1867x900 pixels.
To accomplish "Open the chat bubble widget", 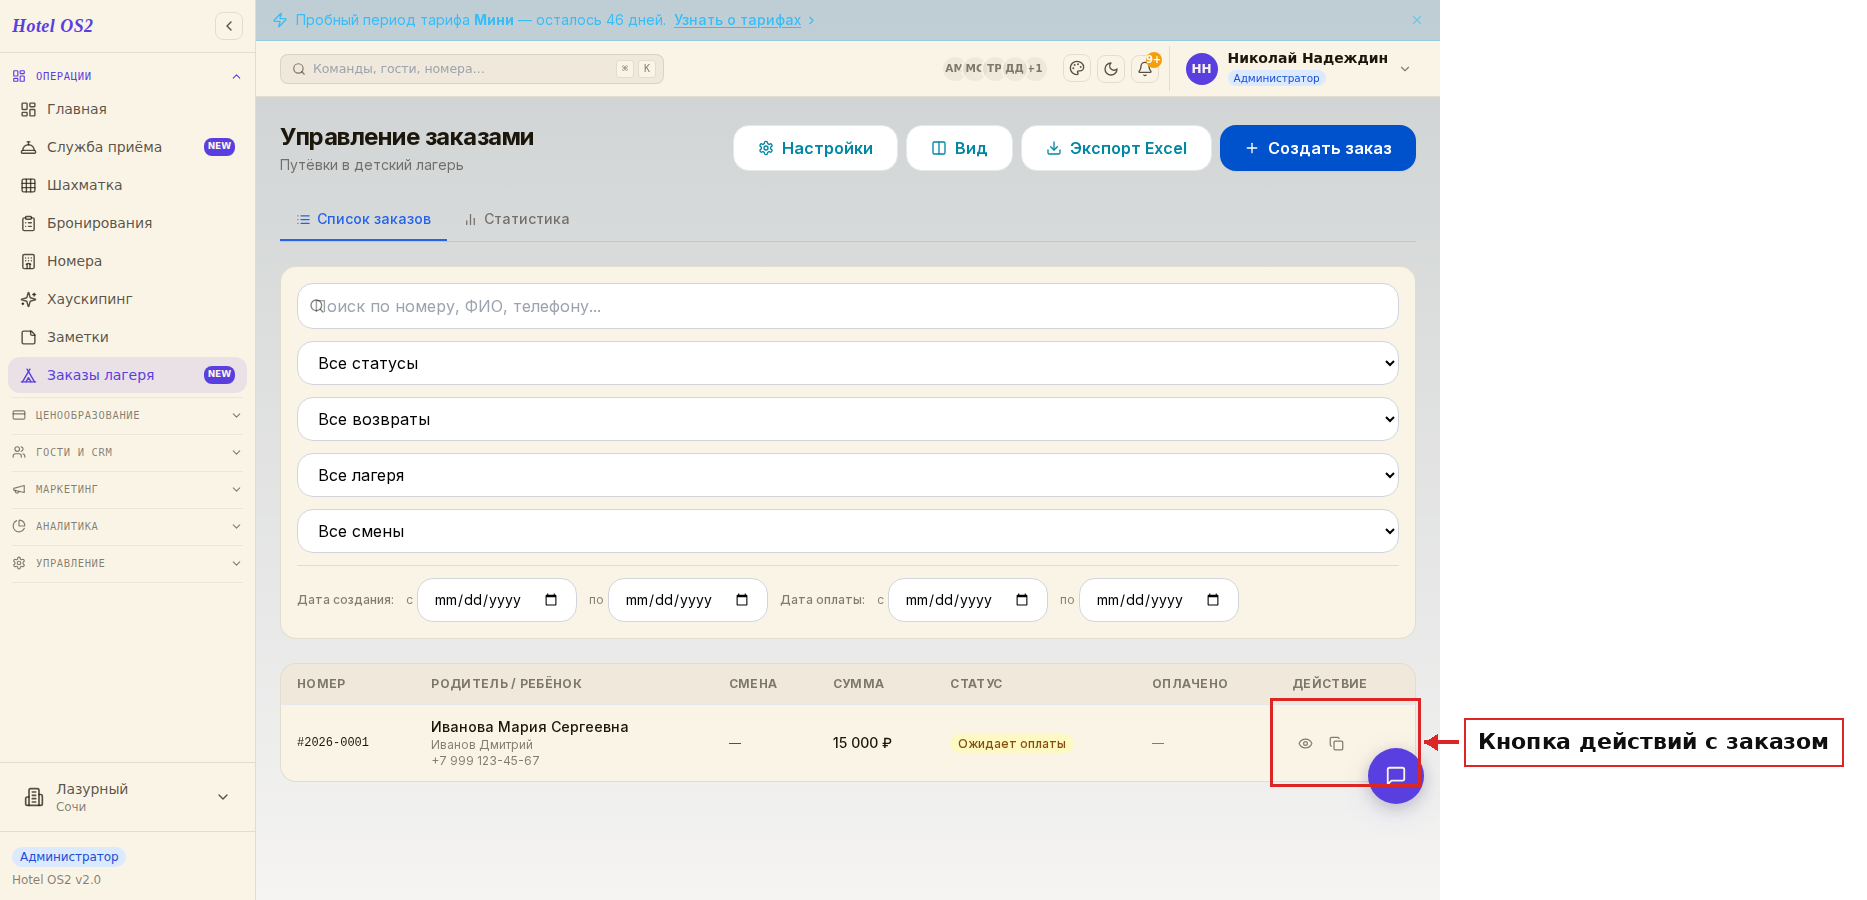I will (1396, 775).
